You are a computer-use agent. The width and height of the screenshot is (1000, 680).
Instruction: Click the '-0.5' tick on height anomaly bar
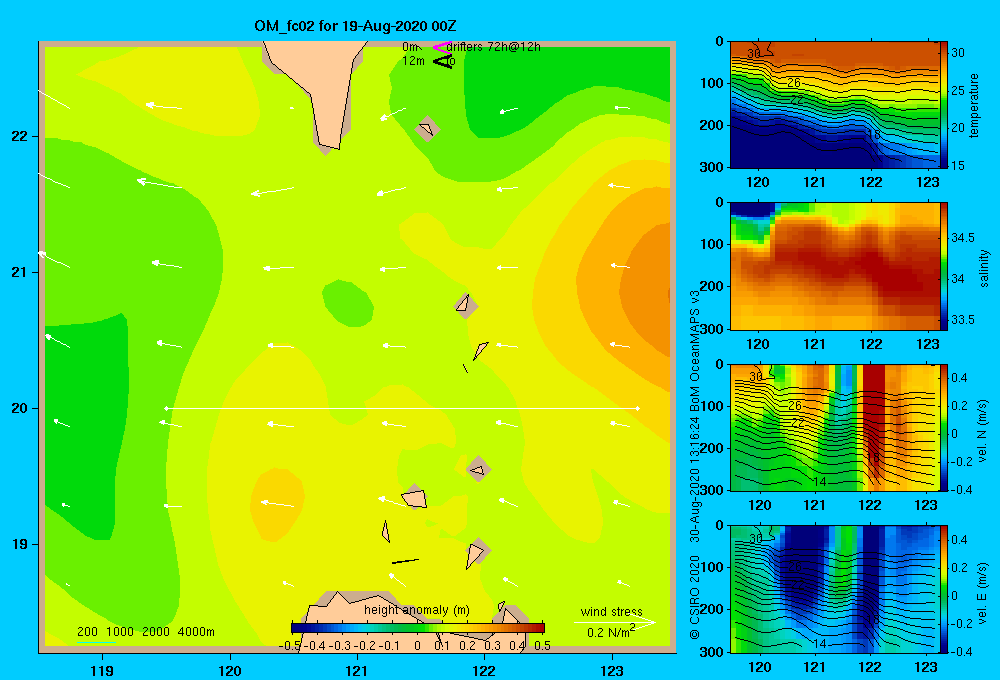coord(289,646)
